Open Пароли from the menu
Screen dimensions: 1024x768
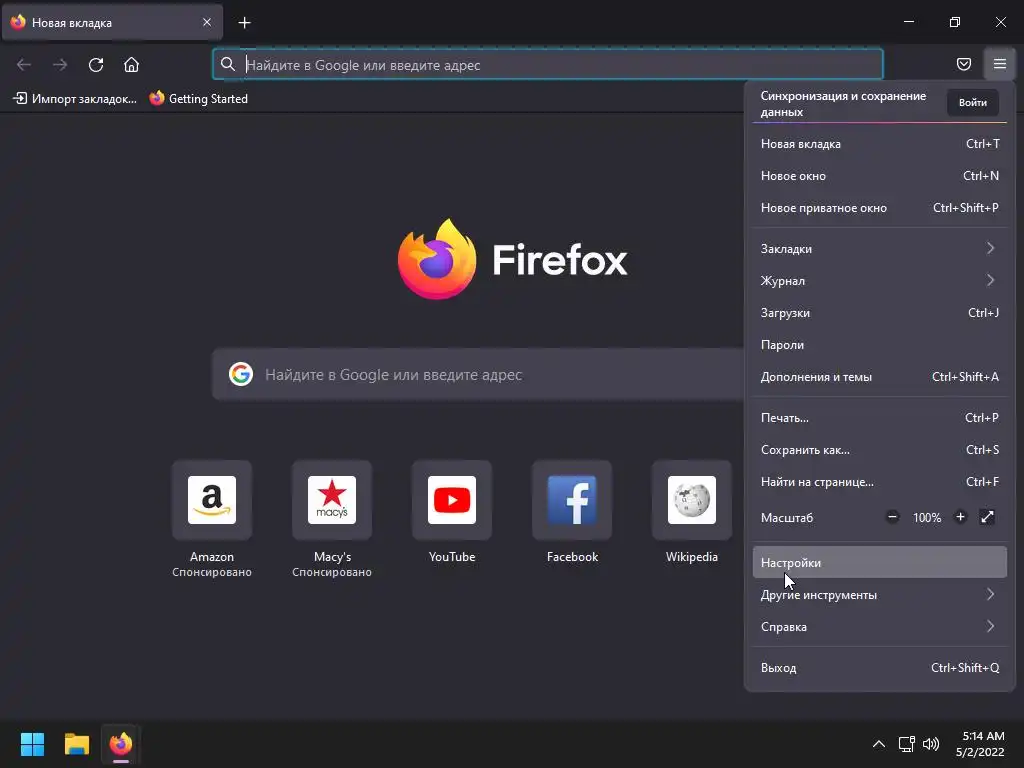pyautogui.click(x=880, y=345)
